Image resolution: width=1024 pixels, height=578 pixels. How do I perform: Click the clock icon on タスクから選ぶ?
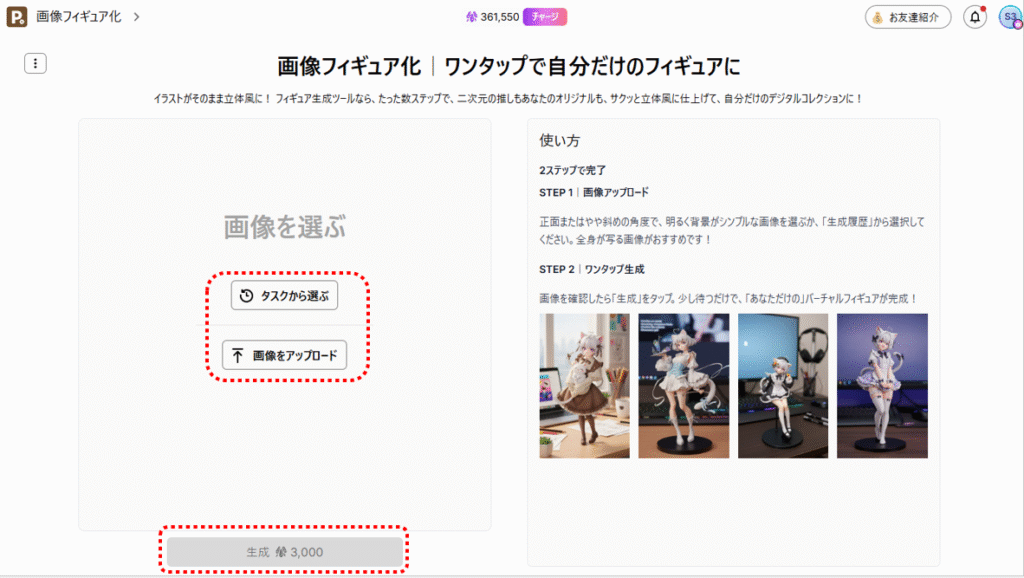[x=246, y=296]
